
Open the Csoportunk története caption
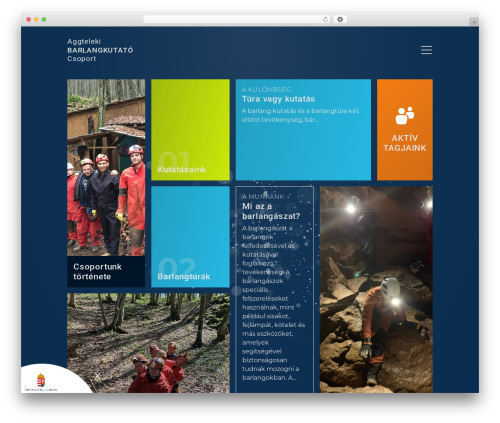(x=106, y=272)
